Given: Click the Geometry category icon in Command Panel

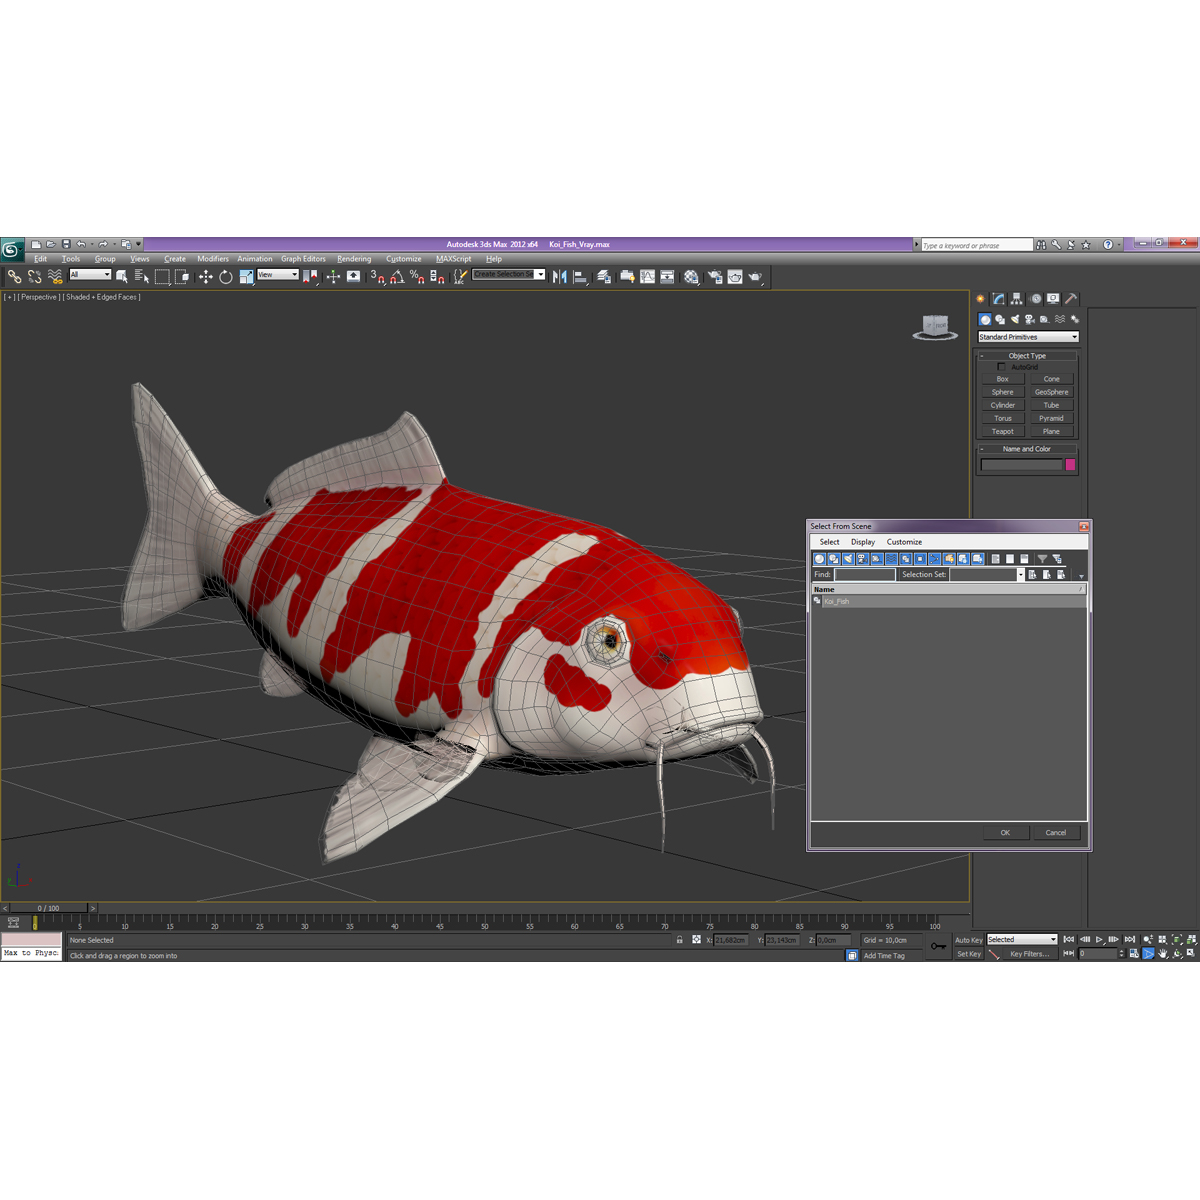Looking at the screenshot, I should (x=985, y=319).
